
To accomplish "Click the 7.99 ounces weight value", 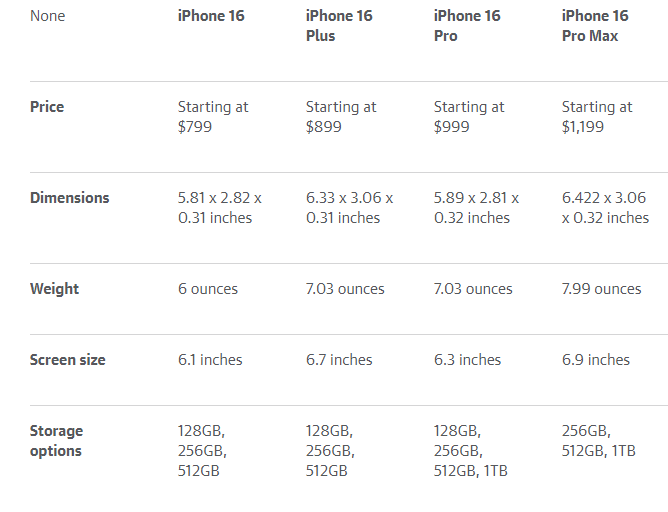I will coord(602,289).
